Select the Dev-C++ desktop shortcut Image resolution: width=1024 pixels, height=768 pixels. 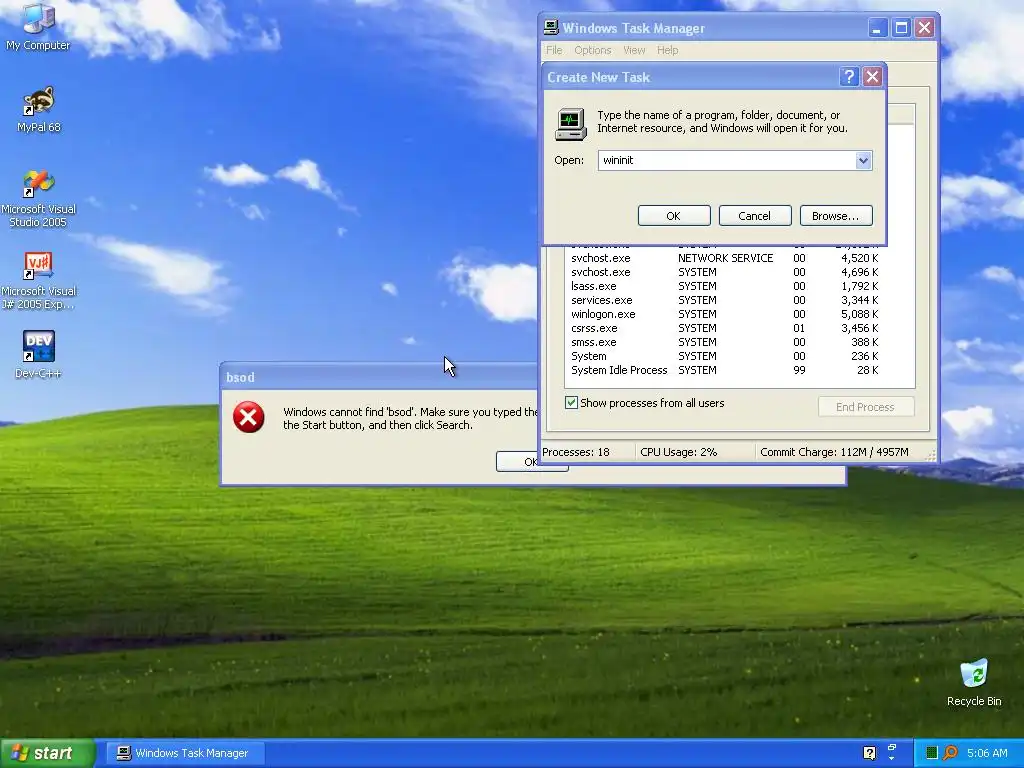[38, 355]
